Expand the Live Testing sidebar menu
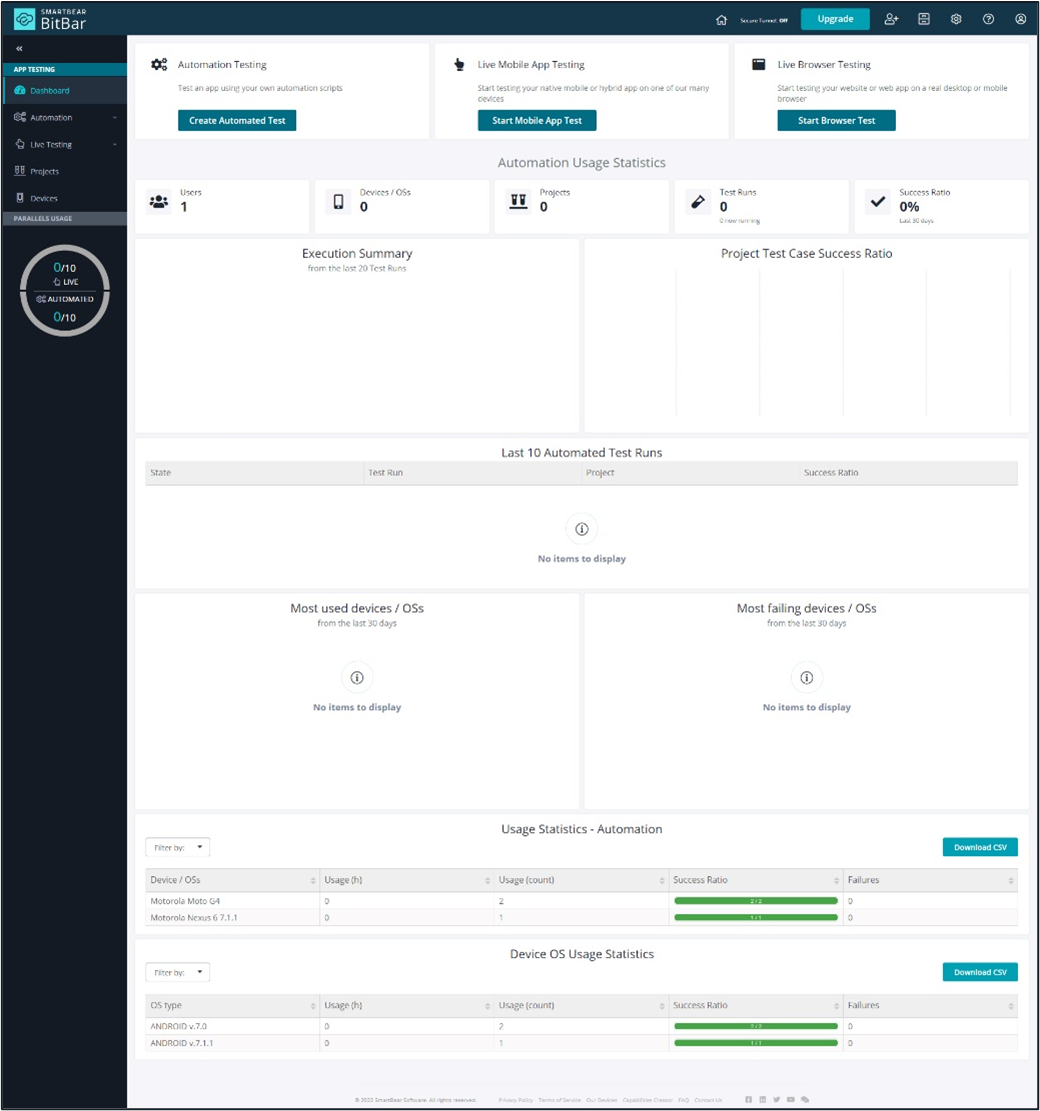The image size is (1040, 1111). 64,145
